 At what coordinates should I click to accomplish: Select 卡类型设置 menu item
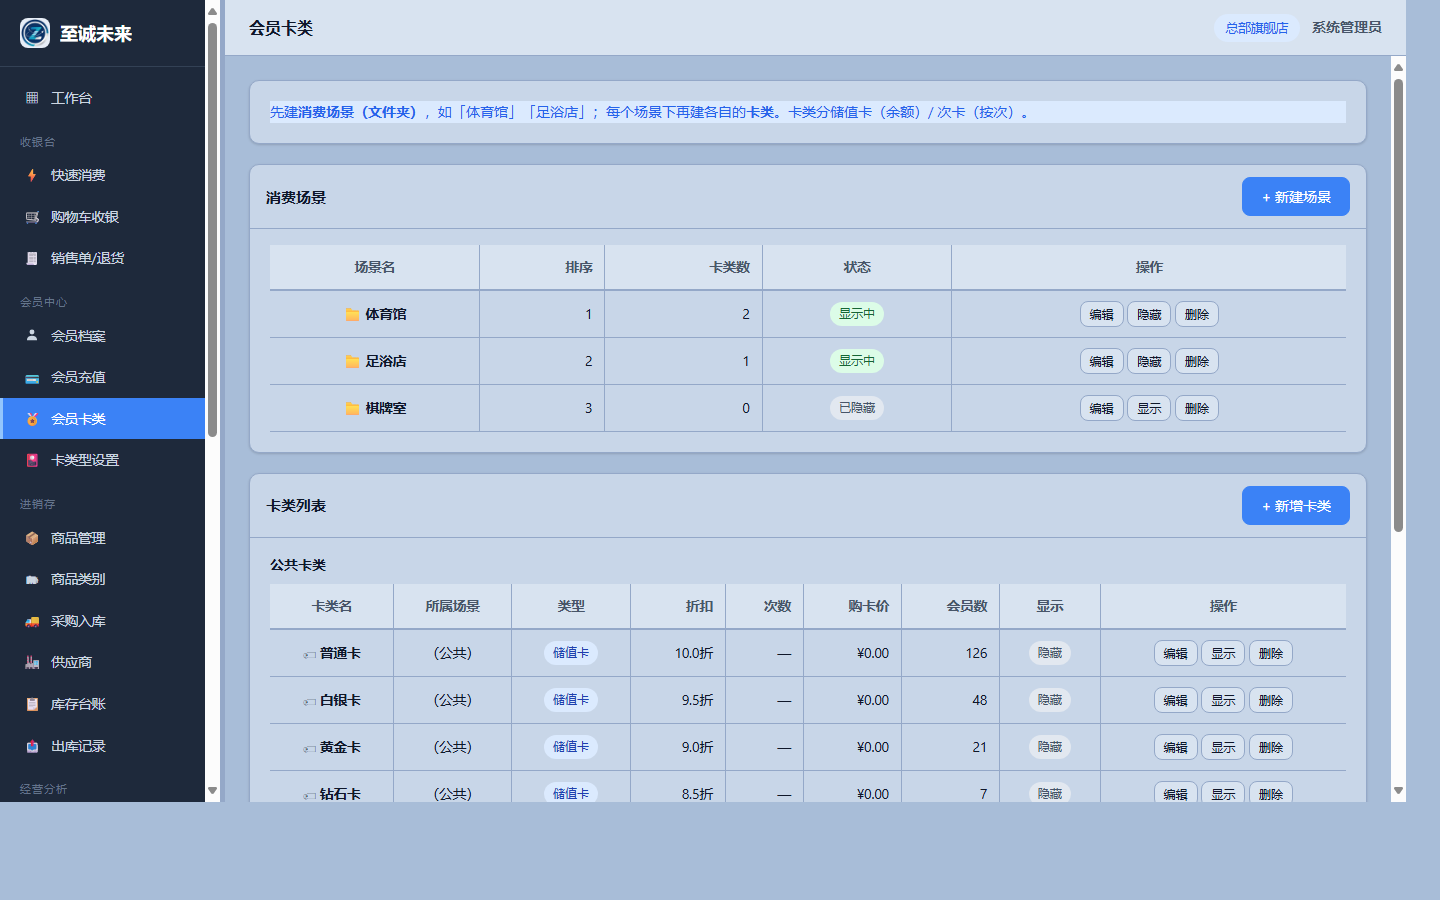102,460
